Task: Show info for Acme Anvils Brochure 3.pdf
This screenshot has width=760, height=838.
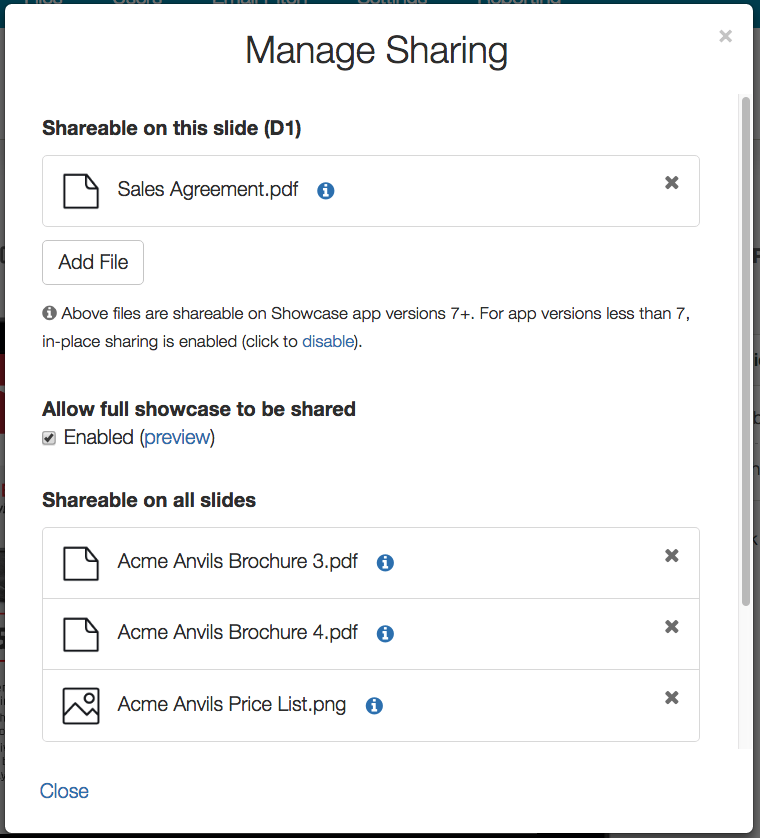Action: [x=385, y=563]
